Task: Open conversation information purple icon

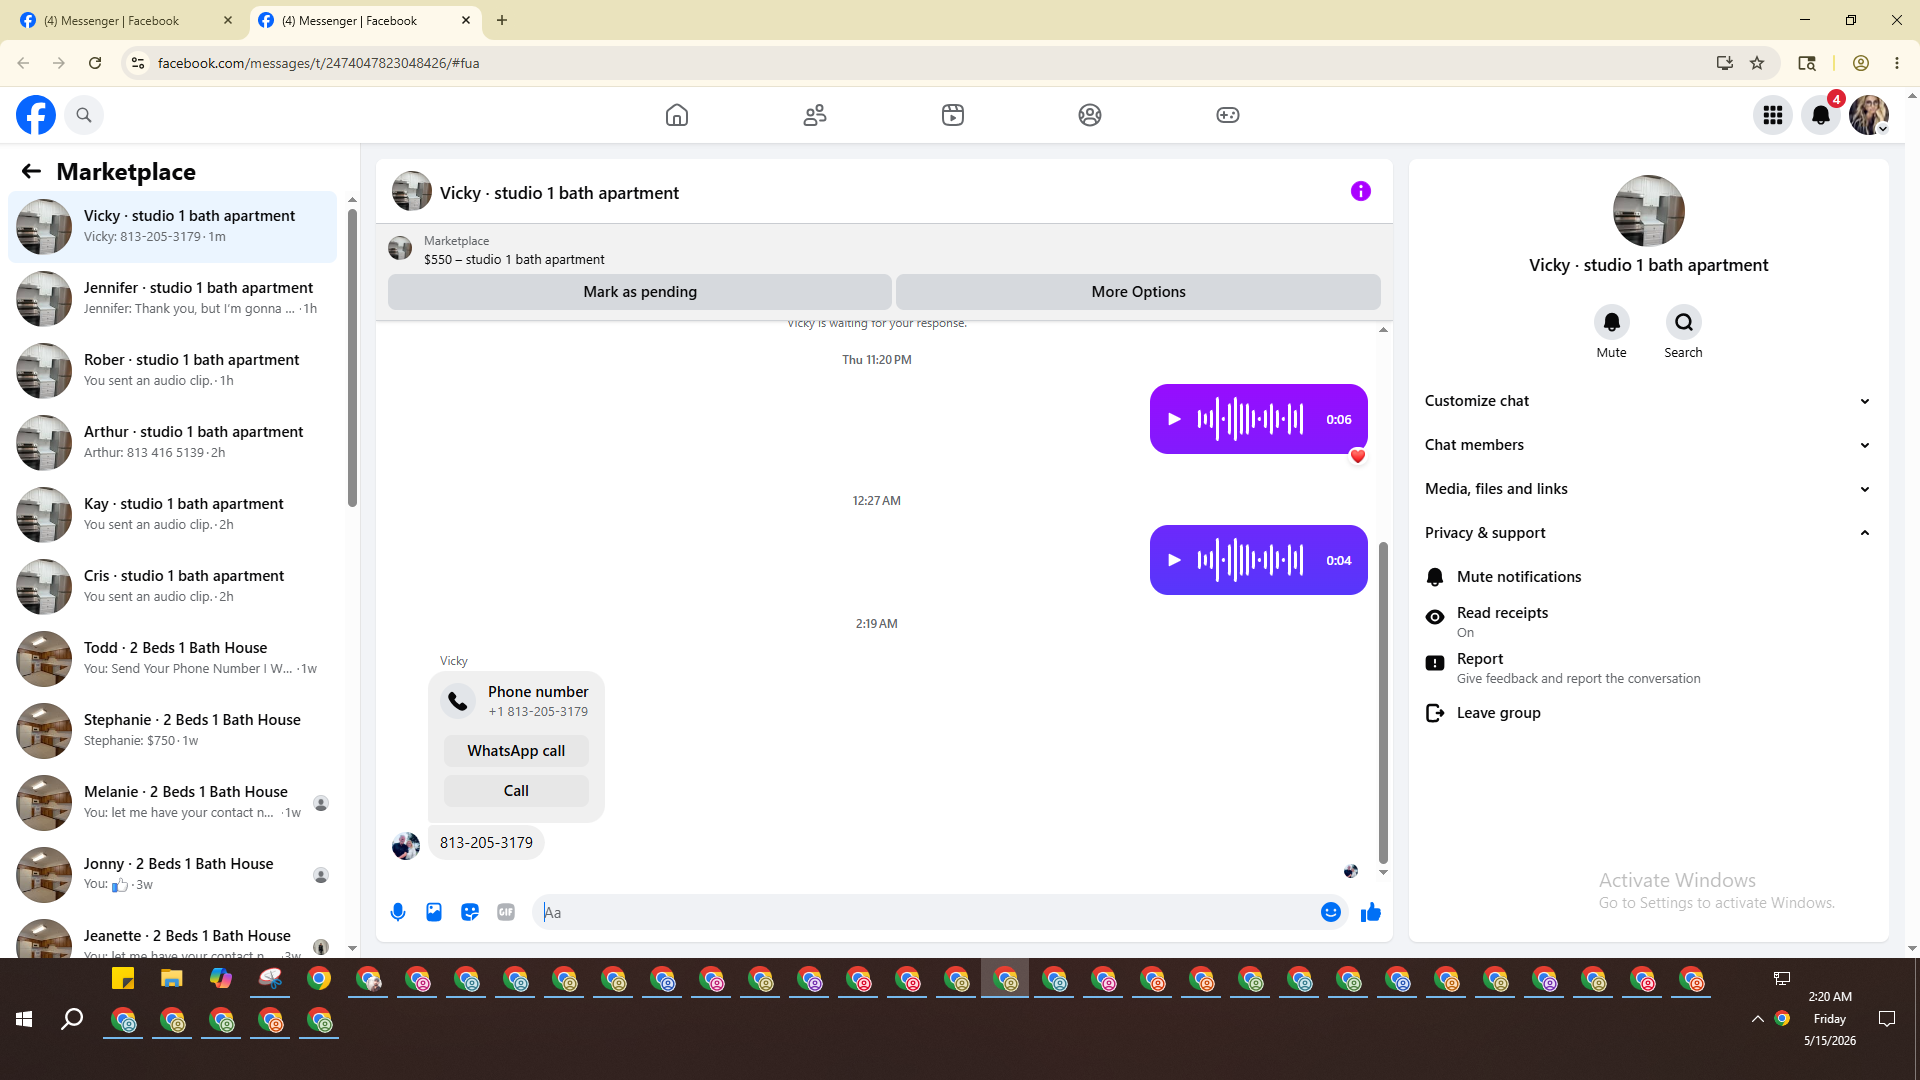Action: [1361, 191]
